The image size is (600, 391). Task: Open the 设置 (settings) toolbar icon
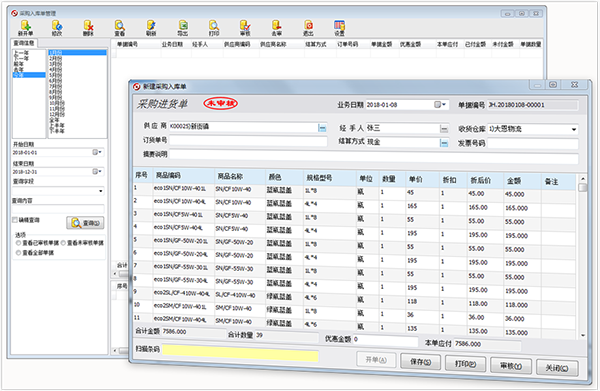point(339,28)
